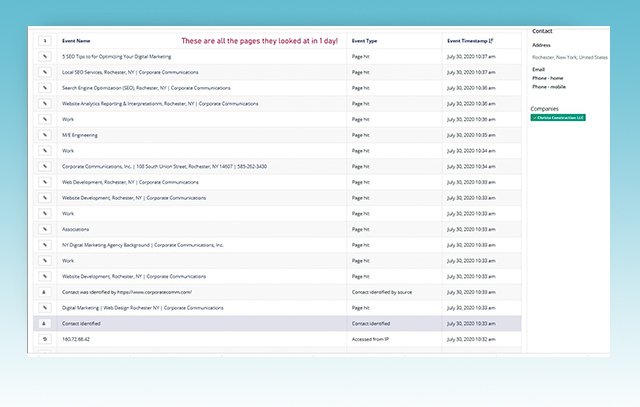Click 'Contact identified' event type in highlighted row
Image resolution: width=640 pixels, height=407 pixels.
point(371,324)
